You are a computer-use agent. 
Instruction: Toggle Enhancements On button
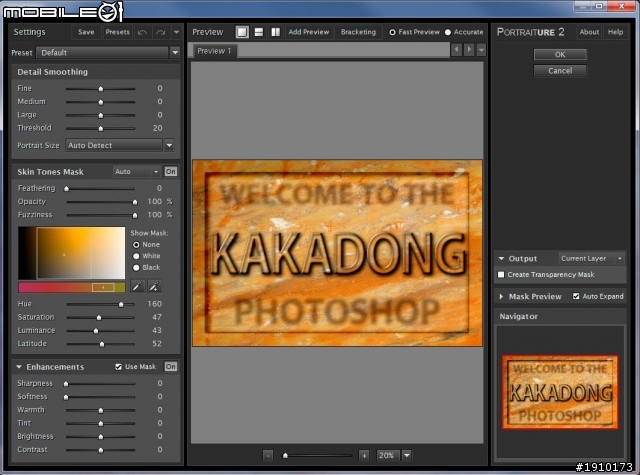pos(171,366)
